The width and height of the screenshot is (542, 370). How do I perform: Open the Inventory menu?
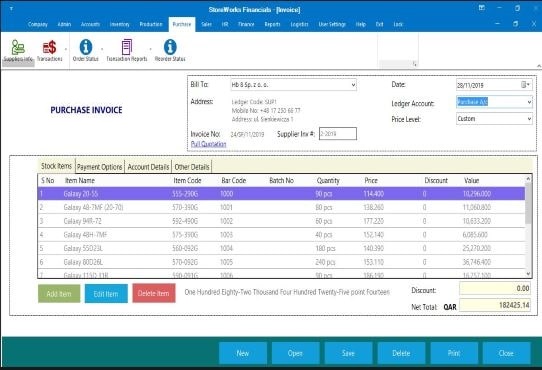[x=120, y=24]
